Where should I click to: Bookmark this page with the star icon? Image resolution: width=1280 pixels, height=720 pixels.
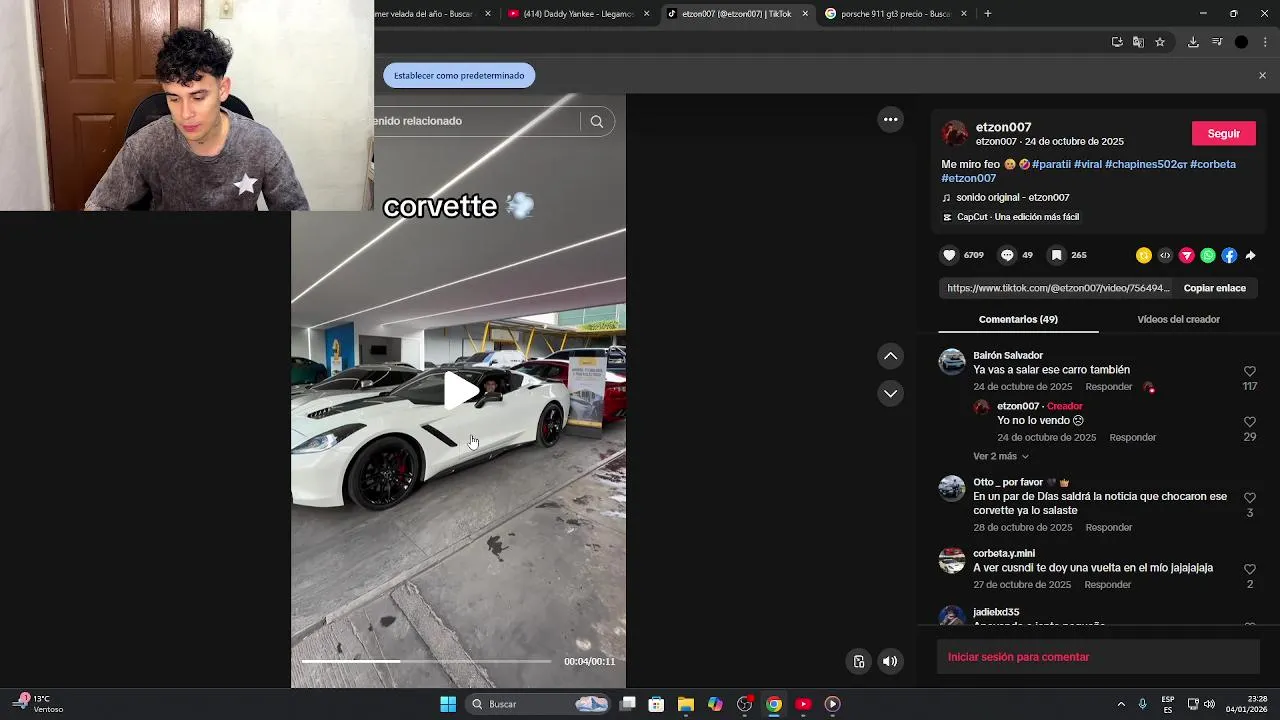tap(1160, 42)
